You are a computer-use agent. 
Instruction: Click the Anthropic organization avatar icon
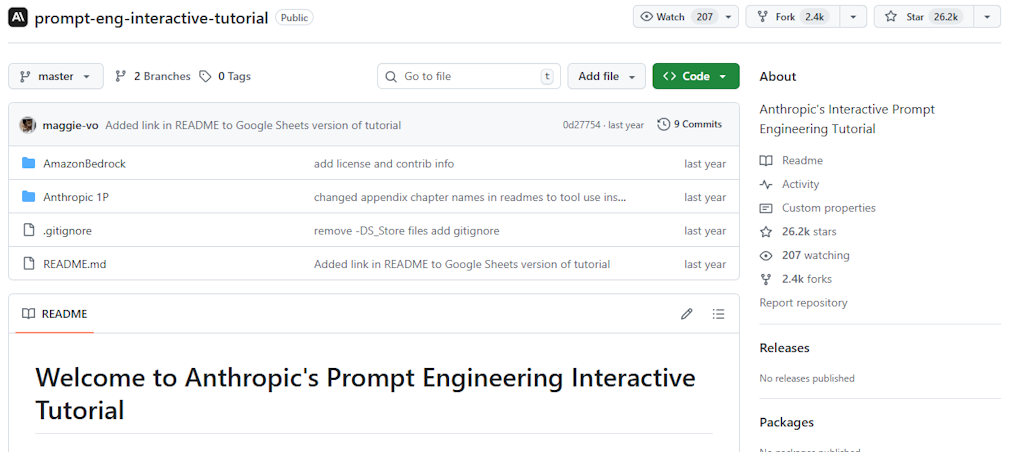(x=18, y=17)
